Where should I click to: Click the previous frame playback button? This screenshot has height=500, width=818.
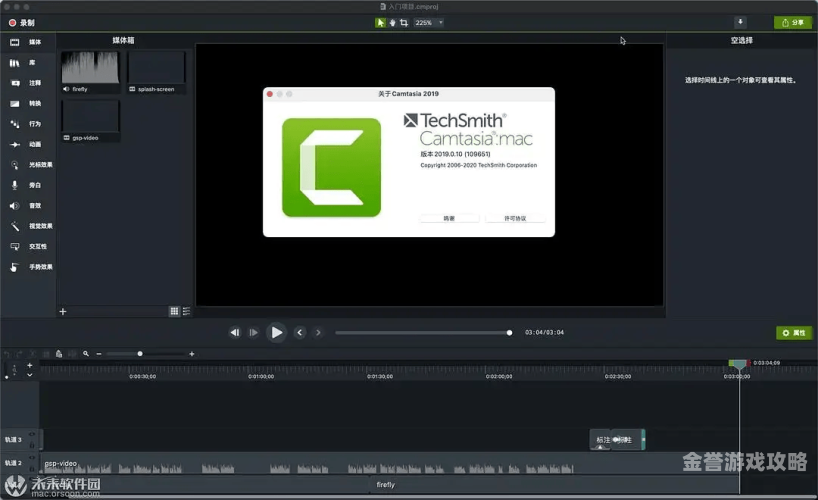pos(235,332)
